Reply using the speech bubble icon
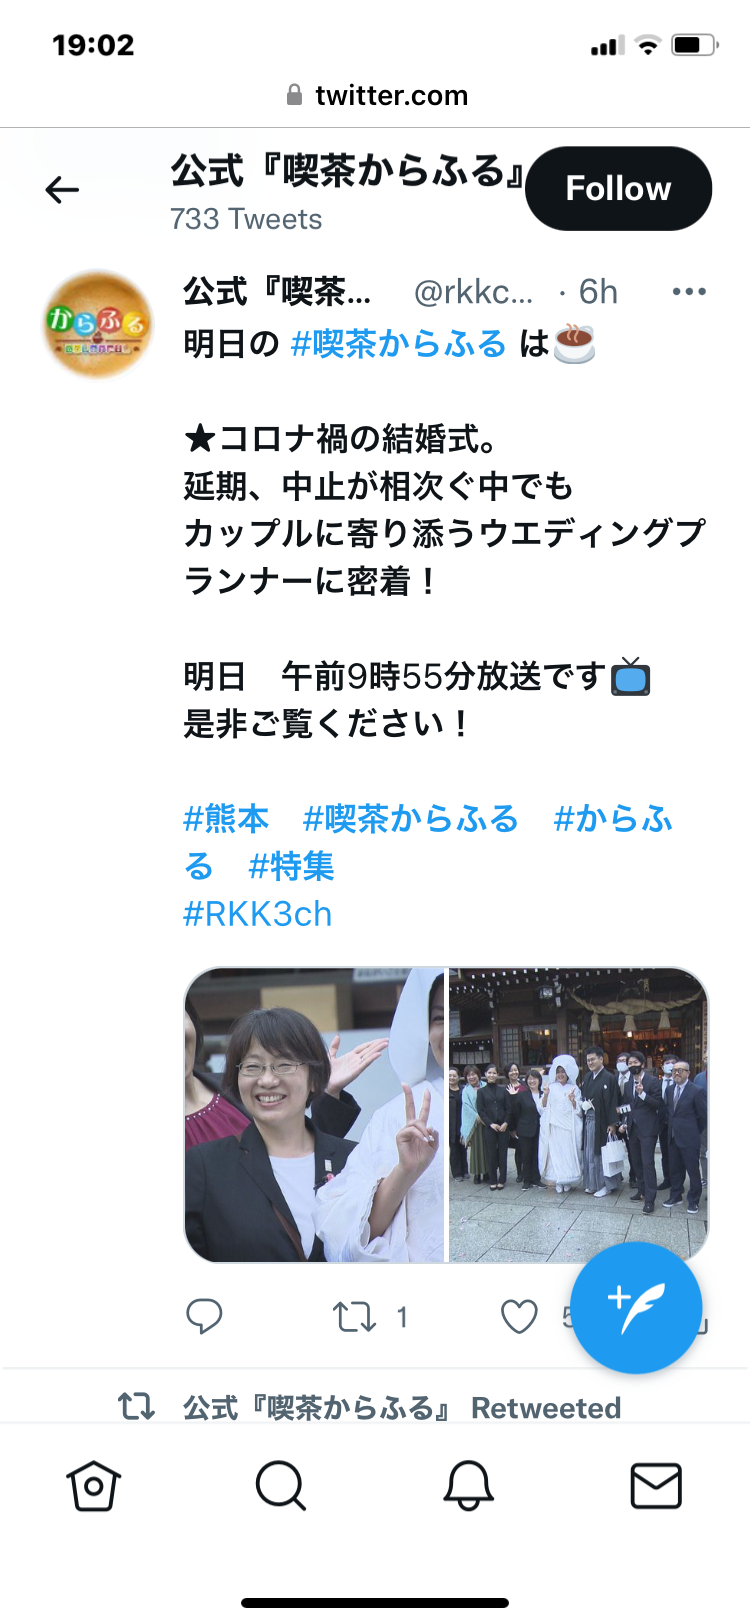The image size is (750, 1624). 204,1317
